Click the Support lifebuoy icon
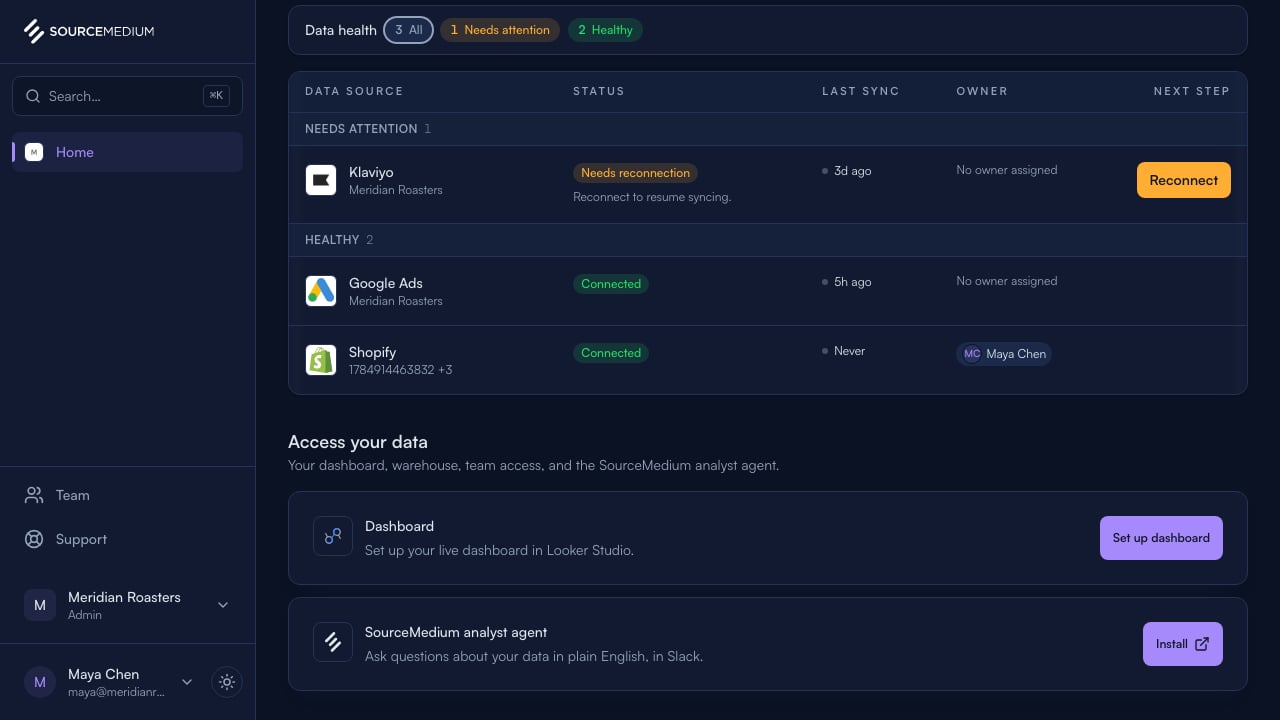This screenshot has width=1280, height=720. [34, 539]
